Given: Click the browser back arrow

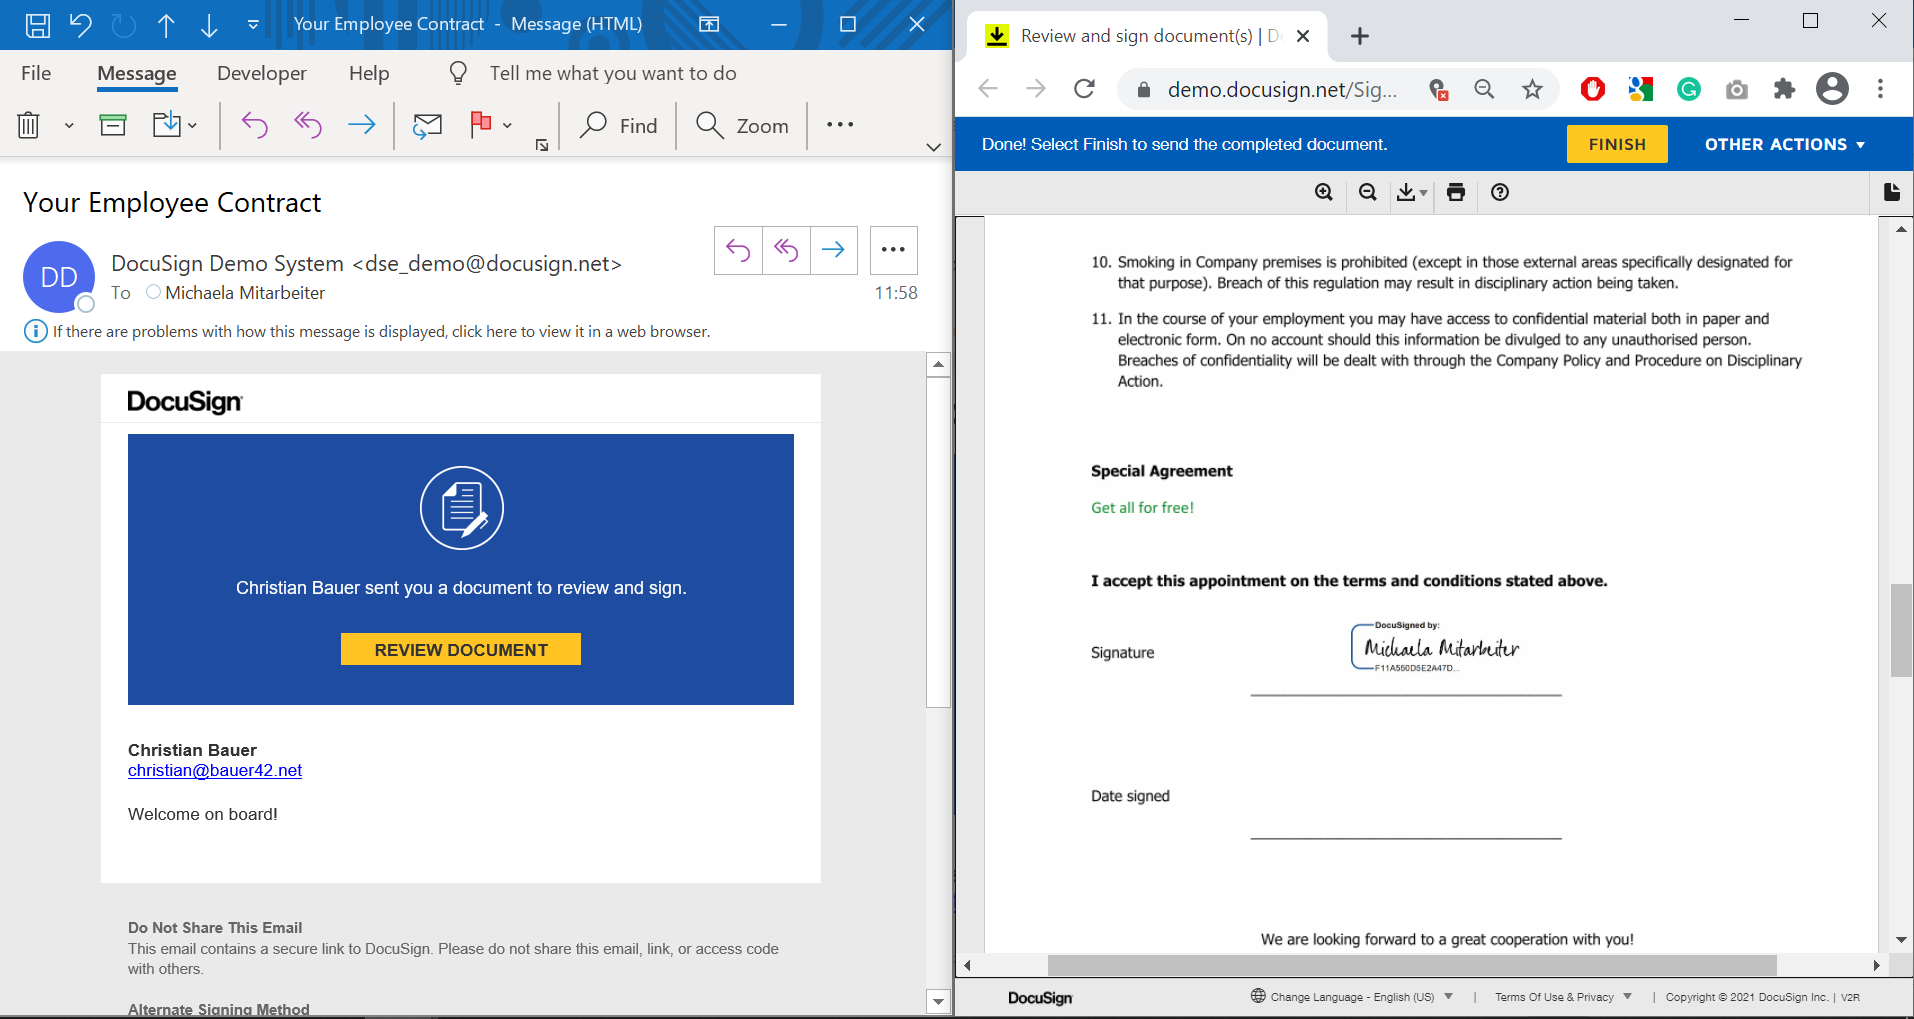Looking at the screenshot, I should click(988, 89).
